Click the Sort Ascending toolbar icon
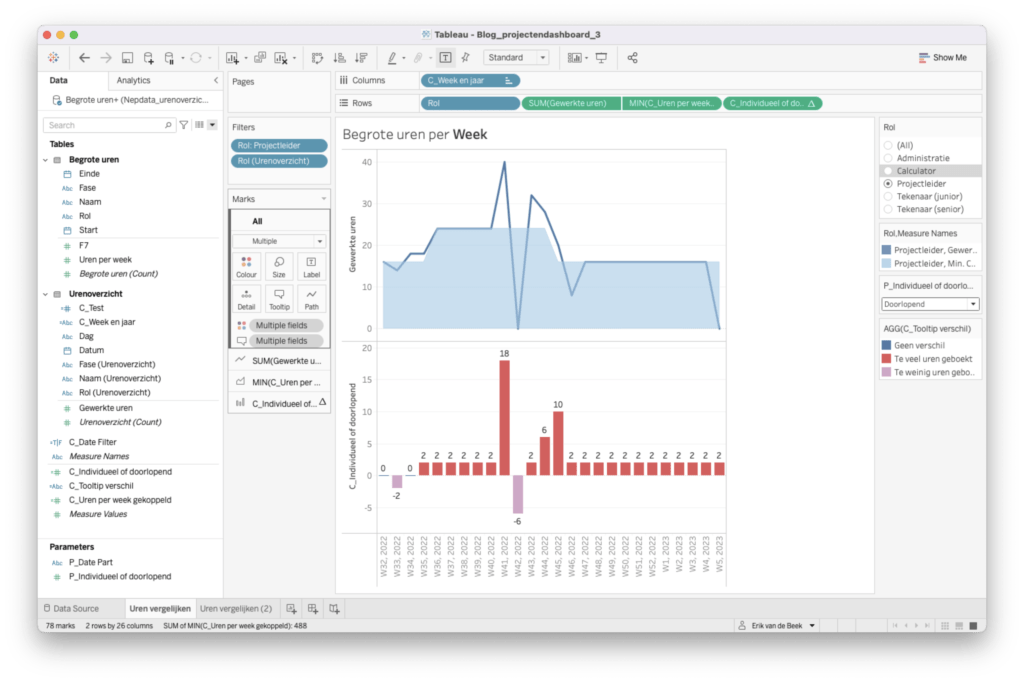 coord(339,58)
